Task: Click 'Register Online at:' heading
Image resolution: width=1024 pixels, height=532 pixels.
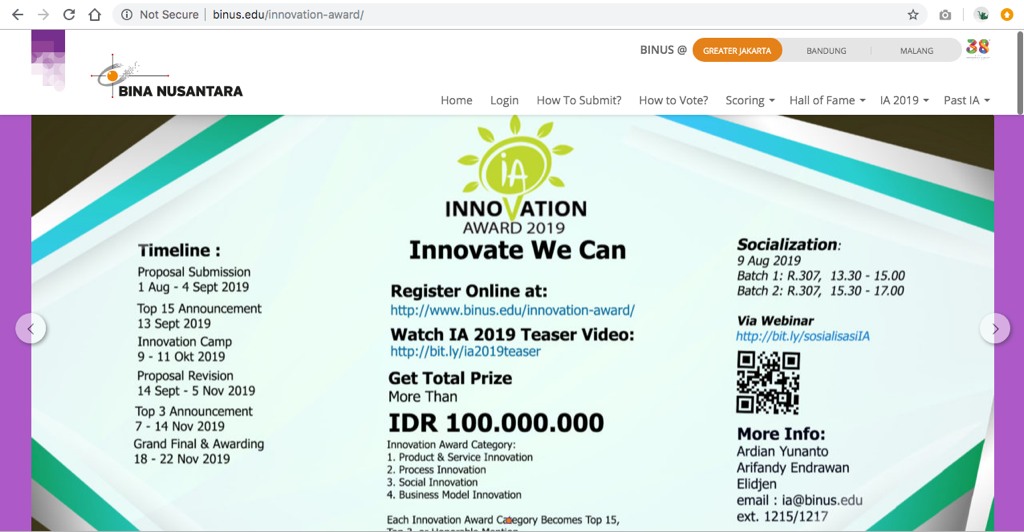Action: coord(469,291)
